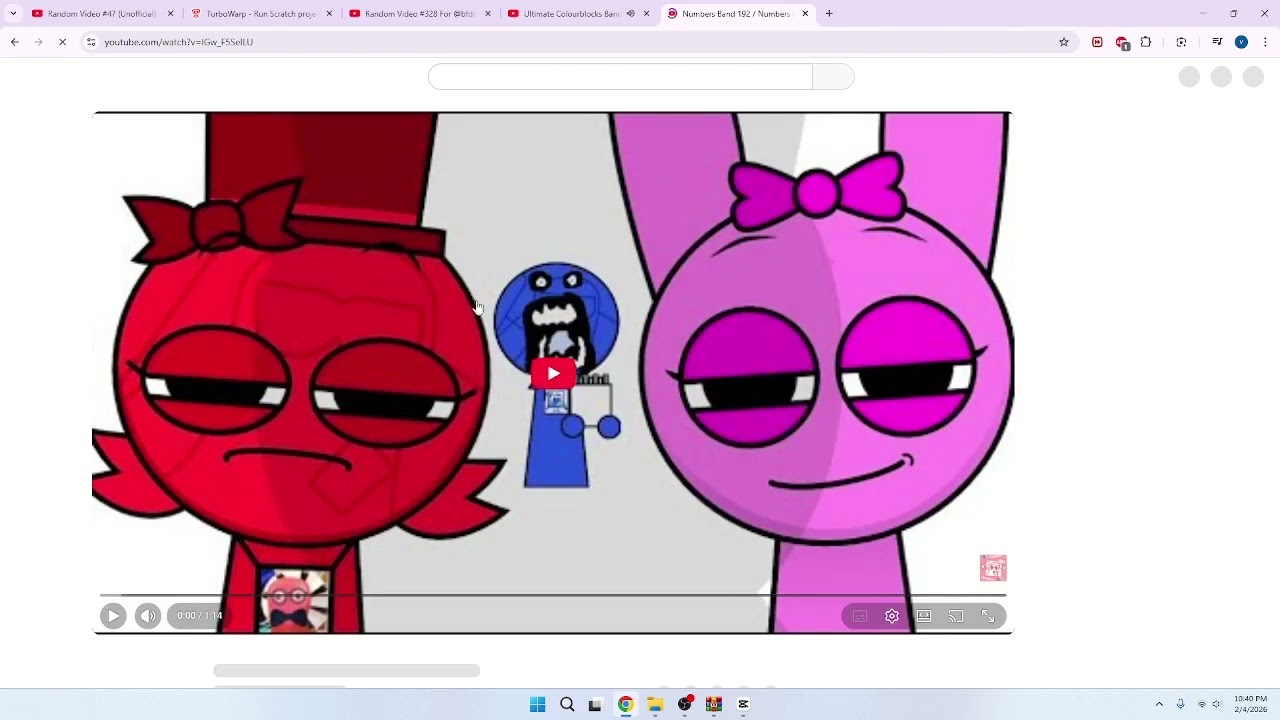Open the clock showing 10:40 PM

click(x=1250, y=704)
